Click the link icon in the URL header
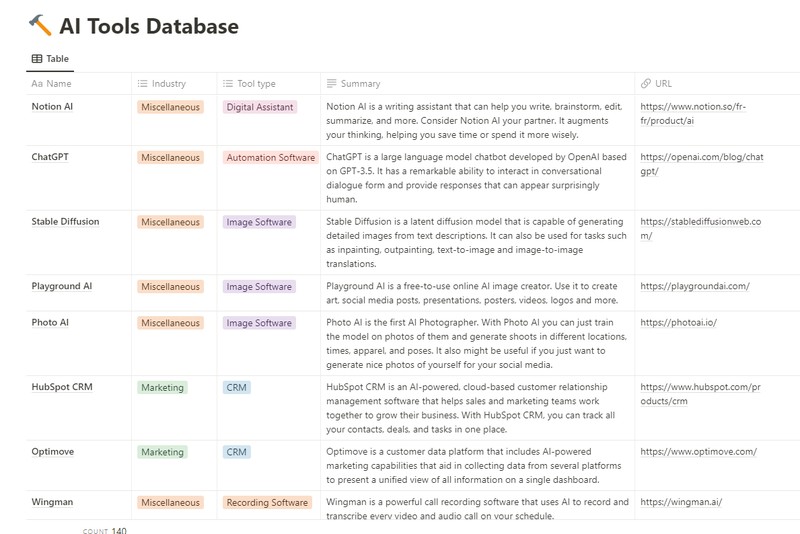The image size is (800, 534). pyautogui.click(x=646, y=84)
